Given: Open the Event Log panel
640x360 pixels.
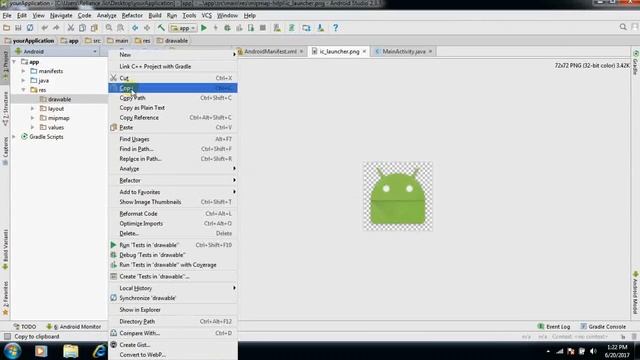Looking at the screenshot, I should point(554,327).
